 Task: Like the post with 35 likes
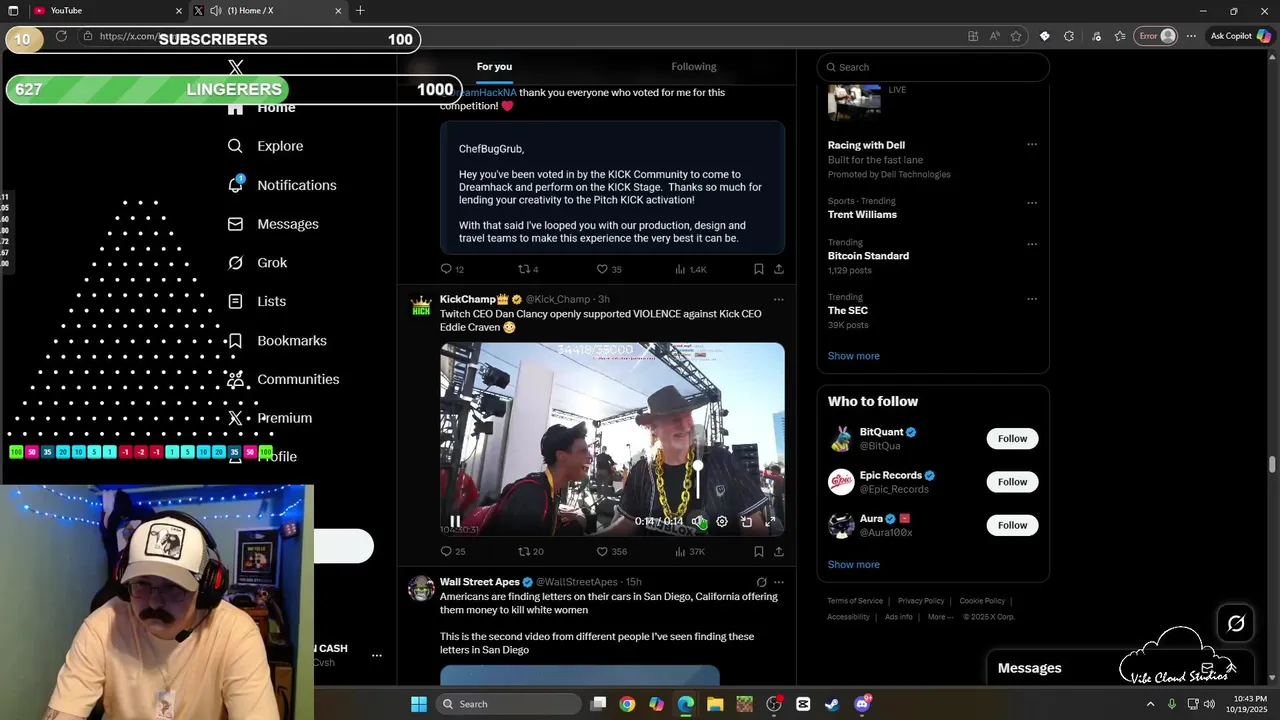[x=610, y=269]
